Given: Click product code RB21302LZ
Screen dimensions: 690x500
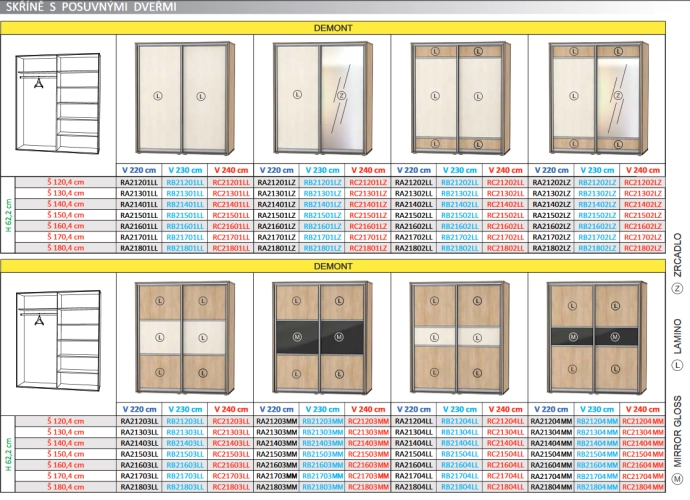Looking at the screenshot, I should coord(597,193).
